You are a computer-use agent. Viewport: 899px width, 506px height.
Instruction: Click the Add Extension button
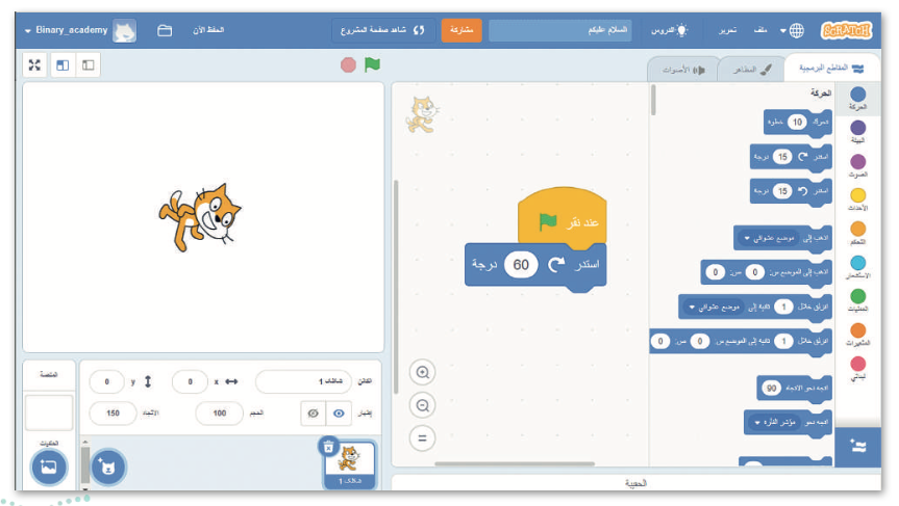pyautogui.click(x=858, y=446)
